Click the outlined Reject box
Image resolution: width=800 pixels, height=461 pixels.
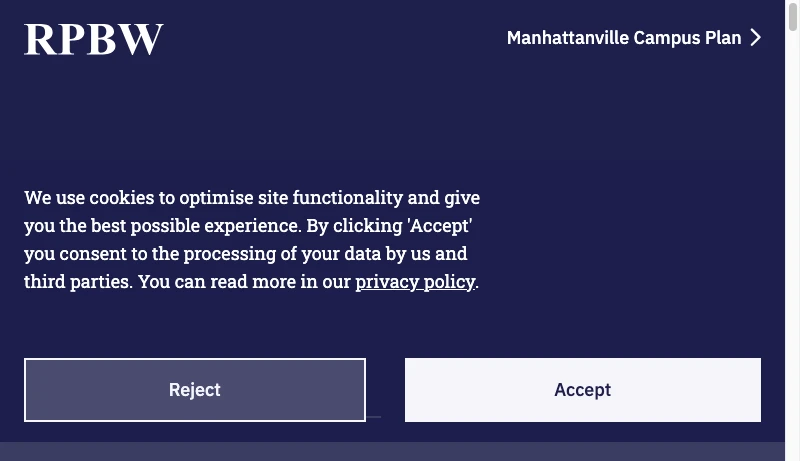[x=195, y=390]
